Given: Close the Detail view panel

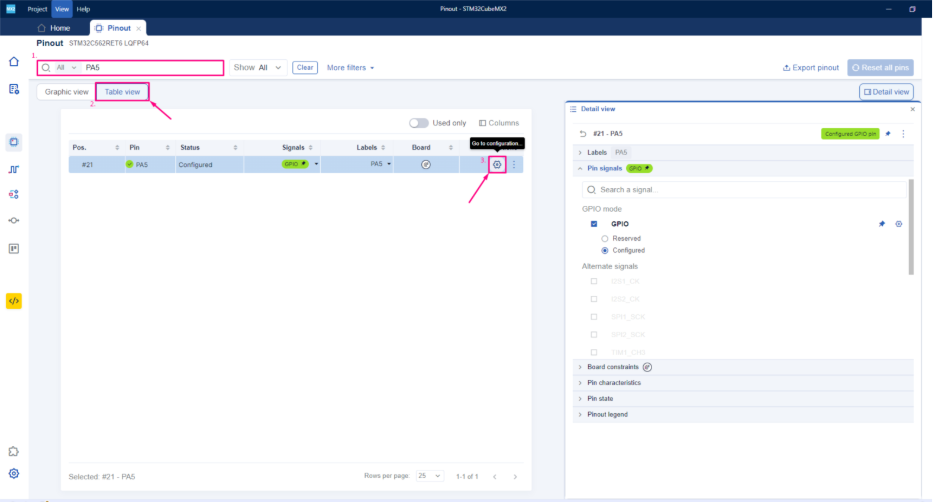Looking at the screenshot, I should point(912,109).
